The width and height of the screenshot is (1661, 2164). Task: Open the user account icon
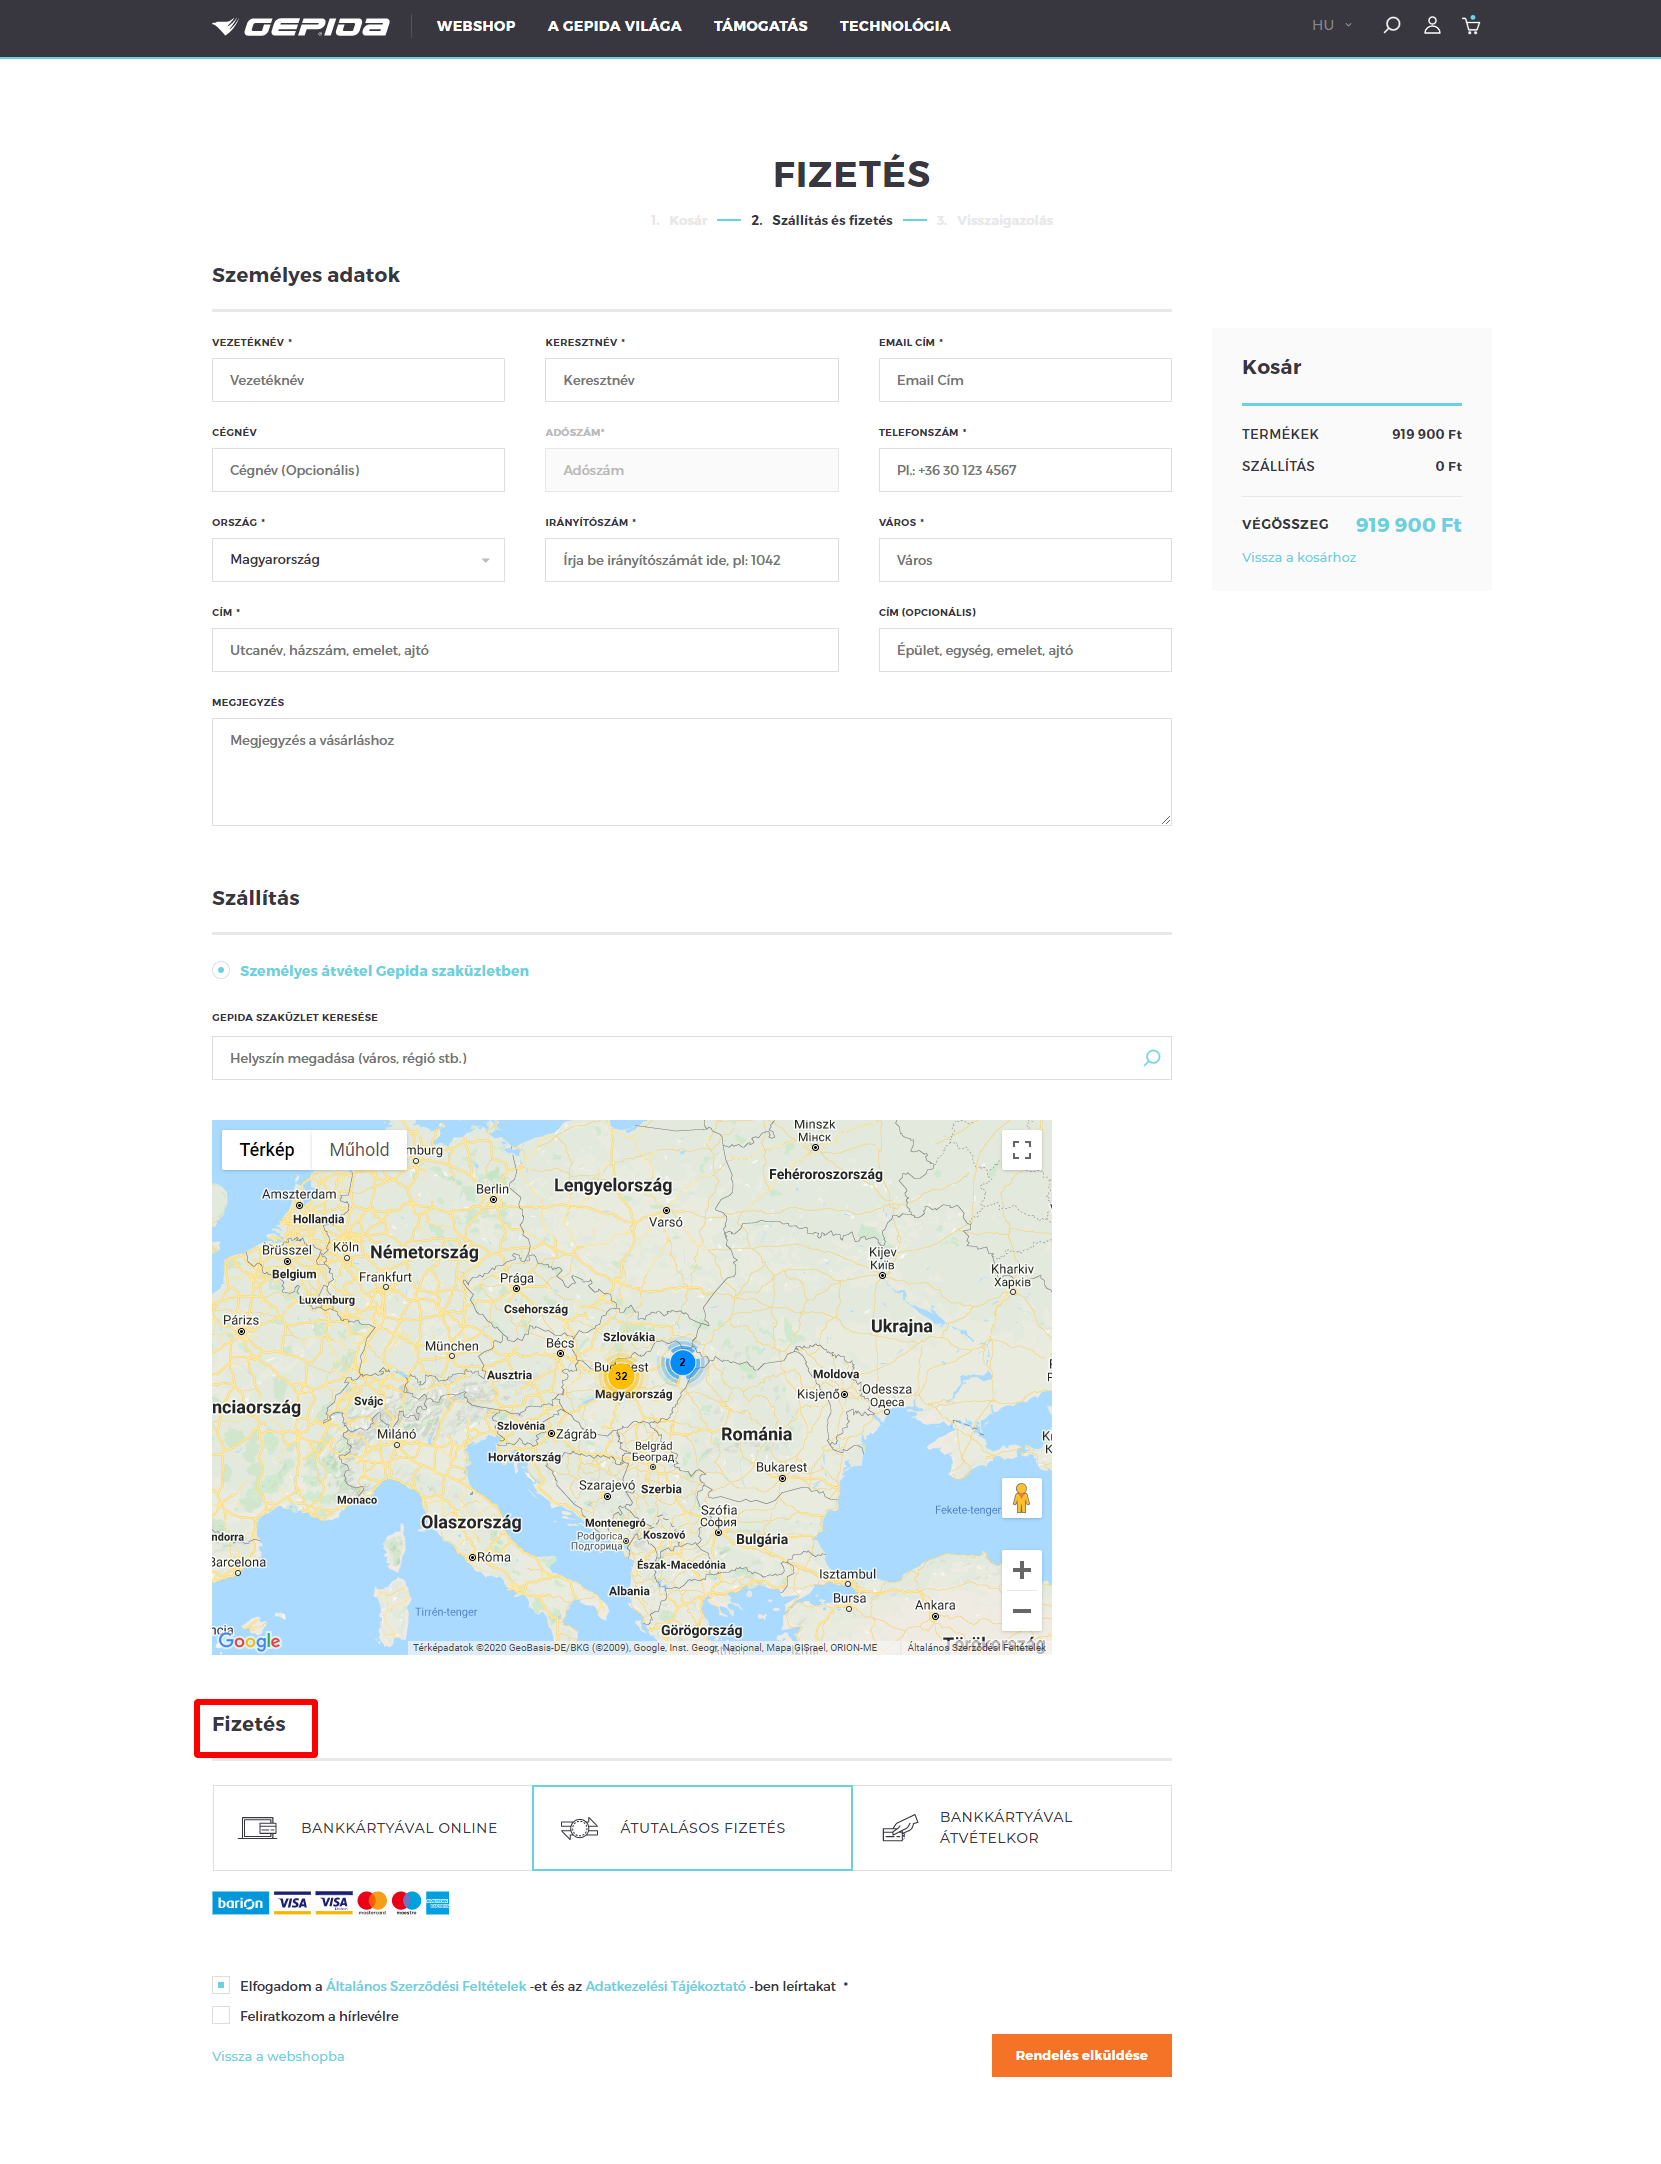pyautogui.click(x=1432, y=25)
